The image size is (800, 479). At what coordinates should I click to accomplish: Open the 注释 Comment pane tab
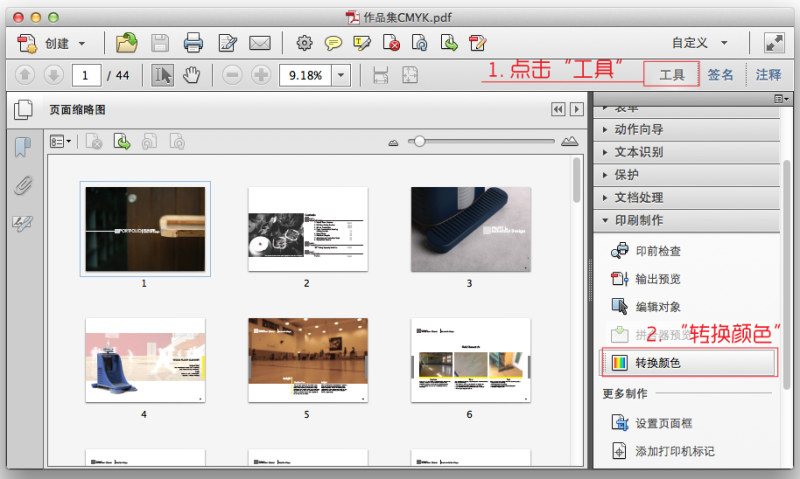768,75
